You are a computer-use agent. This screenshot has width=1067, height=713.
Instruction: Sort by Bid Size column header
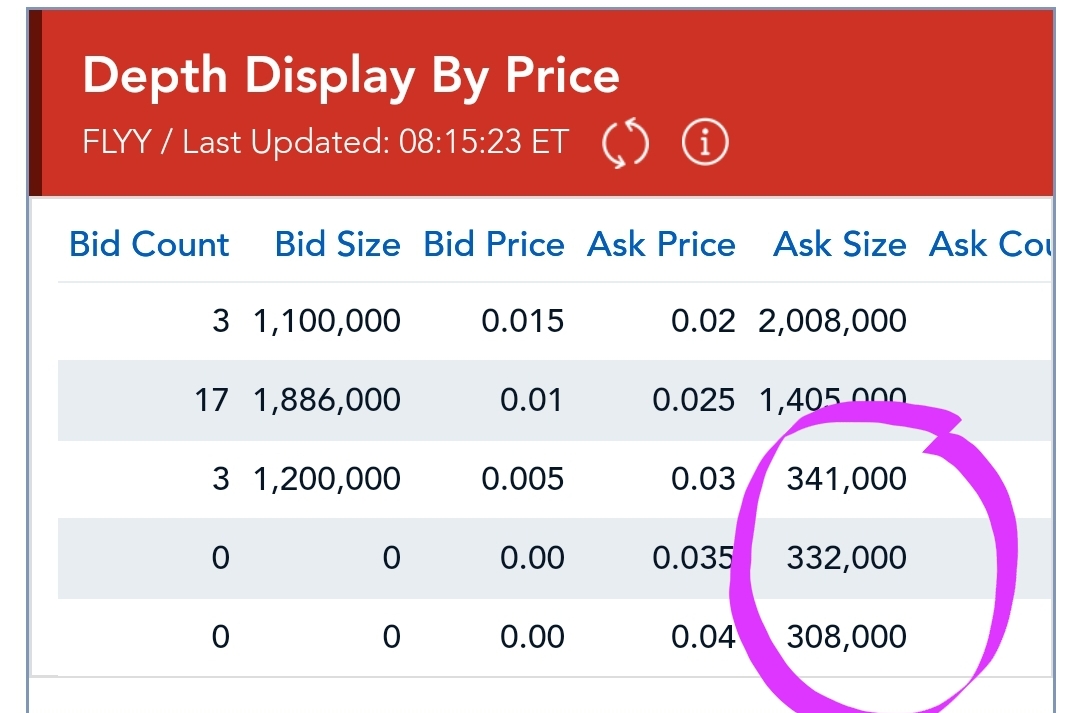point(337,245)
